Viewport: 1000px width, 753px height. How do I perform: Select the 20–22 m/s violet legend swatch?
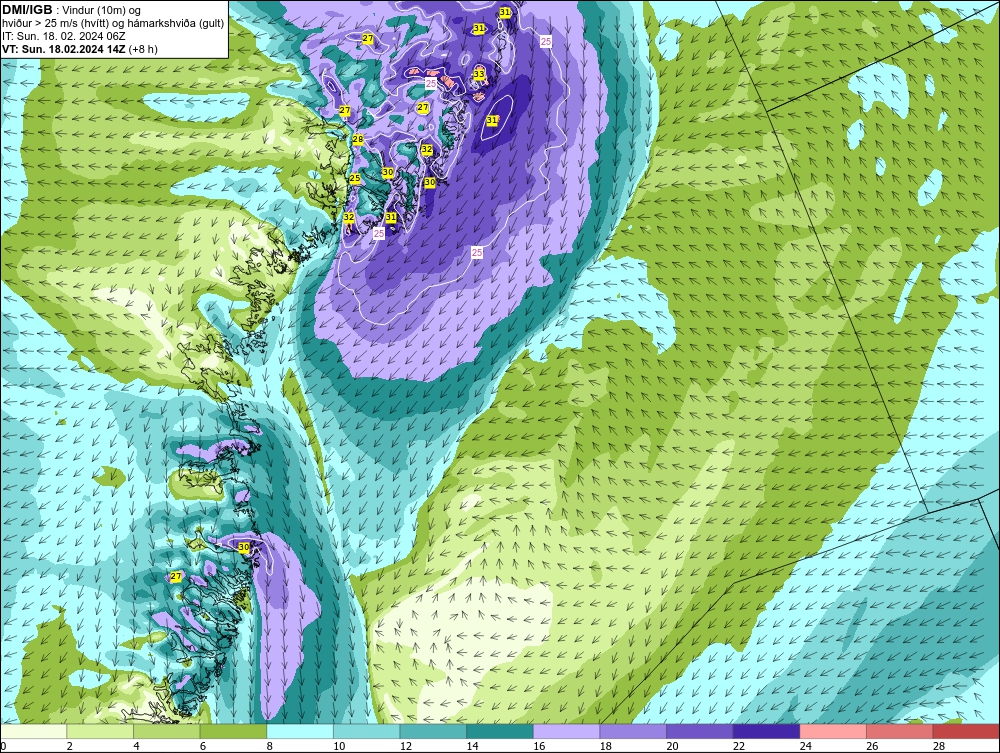700,731
